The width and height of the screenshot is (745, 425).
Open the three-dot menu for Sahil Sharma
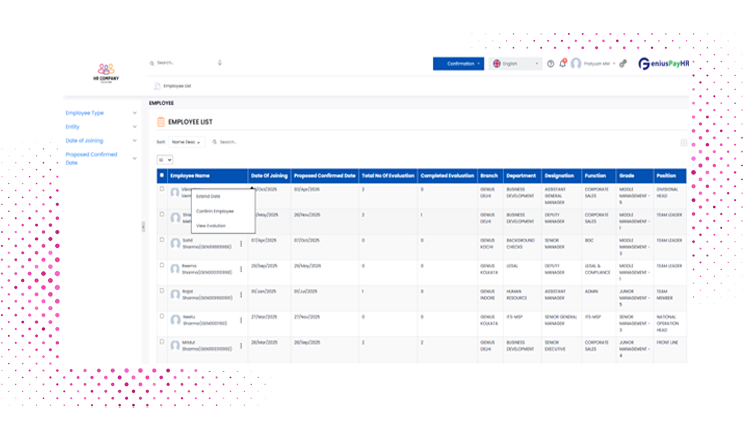(241, 245)
